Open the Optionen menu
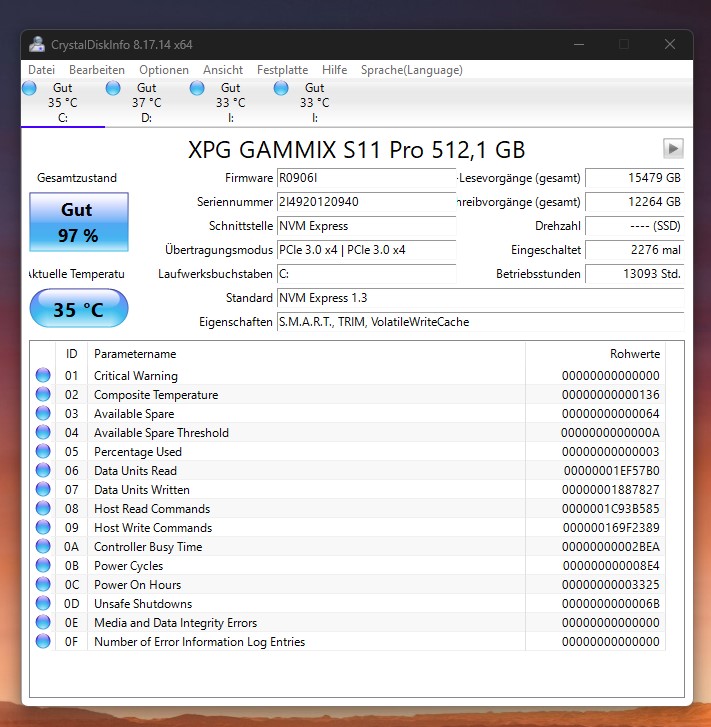Viewport: 711px width, 727px height. tap(164, 70)
